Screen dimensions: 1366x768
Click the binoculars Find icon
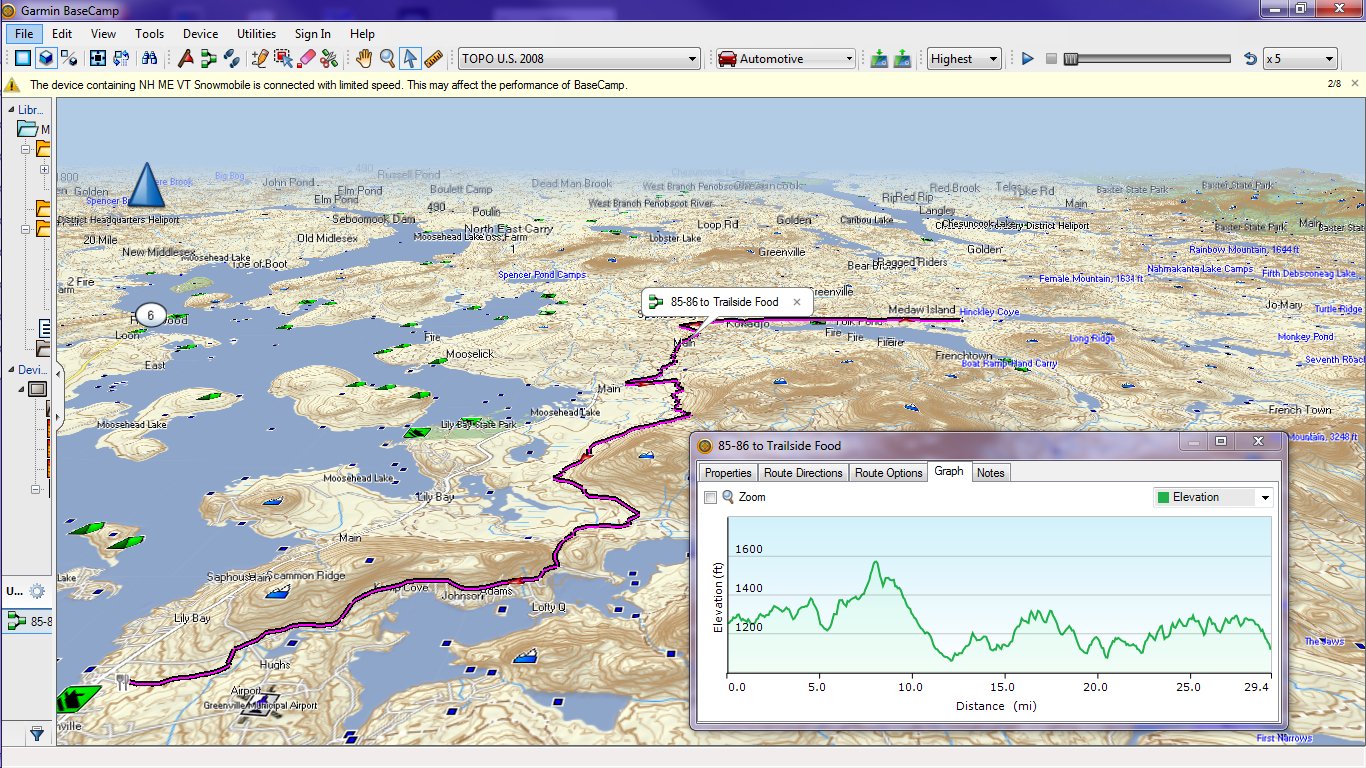click(x=150, y=58)
